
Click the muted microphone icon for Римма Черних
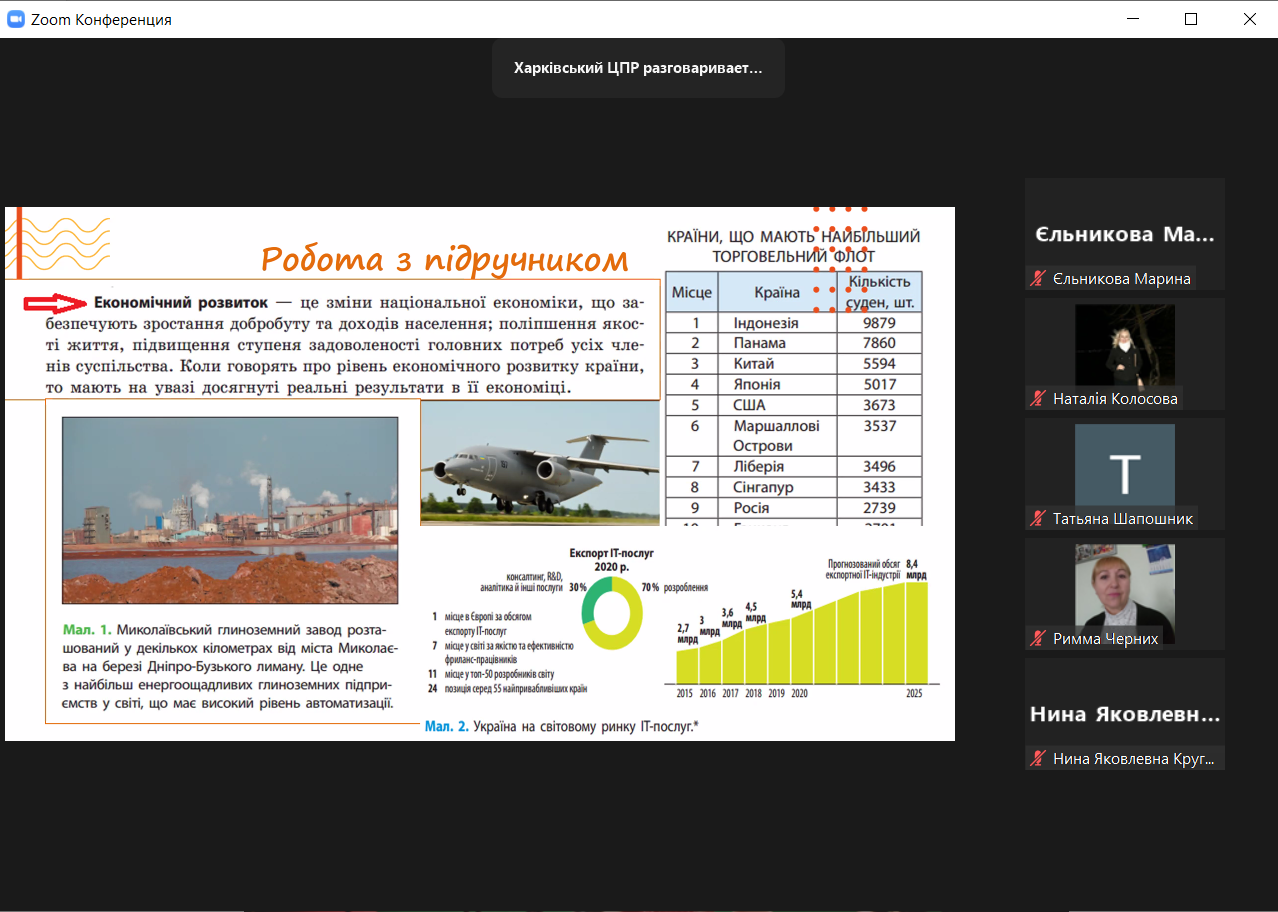pyautogui.click(x=1039, y=639)
